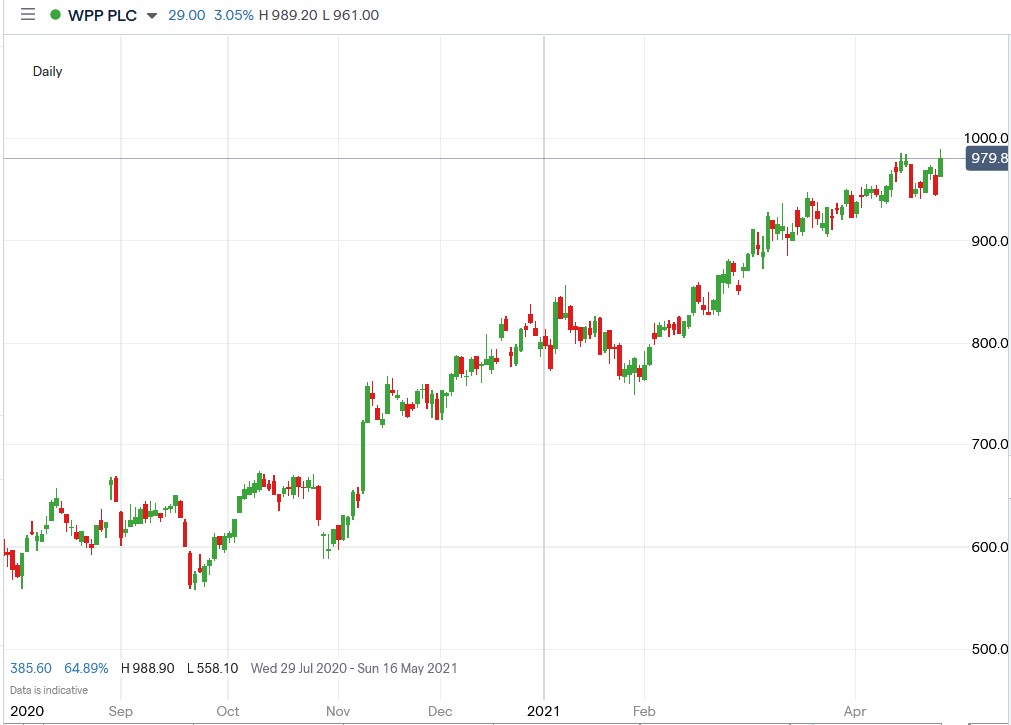Click the Dec label on time axis
This screenshot has height=725, width=1011.
[x=440, y=711]
